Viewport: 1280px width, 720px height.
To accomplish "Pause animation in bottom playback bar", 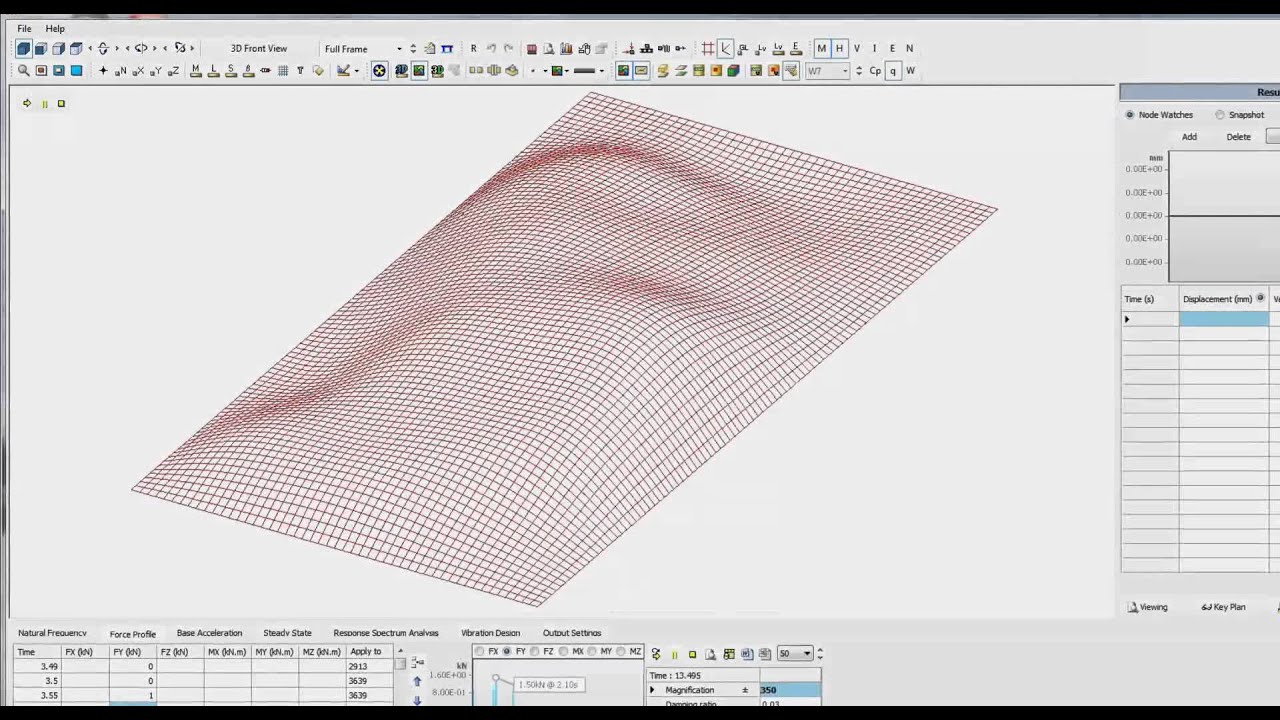I will pos(674,654).
